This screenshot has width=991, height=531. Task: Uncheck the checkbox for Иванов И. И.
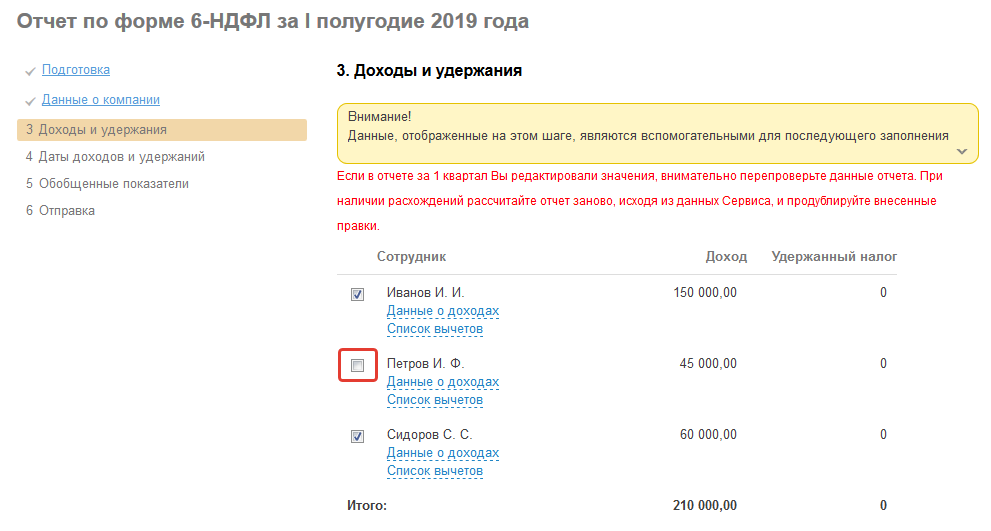click(357, 295)
